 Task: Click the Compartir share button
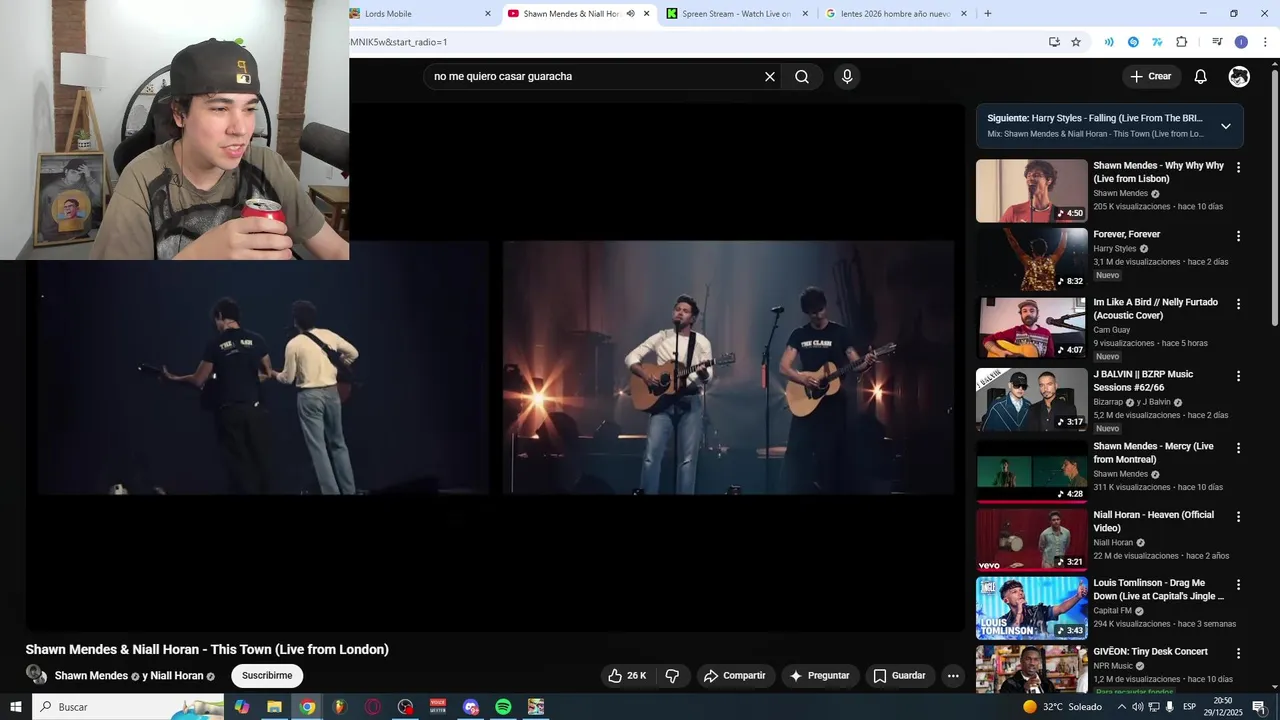pos(734,676)
